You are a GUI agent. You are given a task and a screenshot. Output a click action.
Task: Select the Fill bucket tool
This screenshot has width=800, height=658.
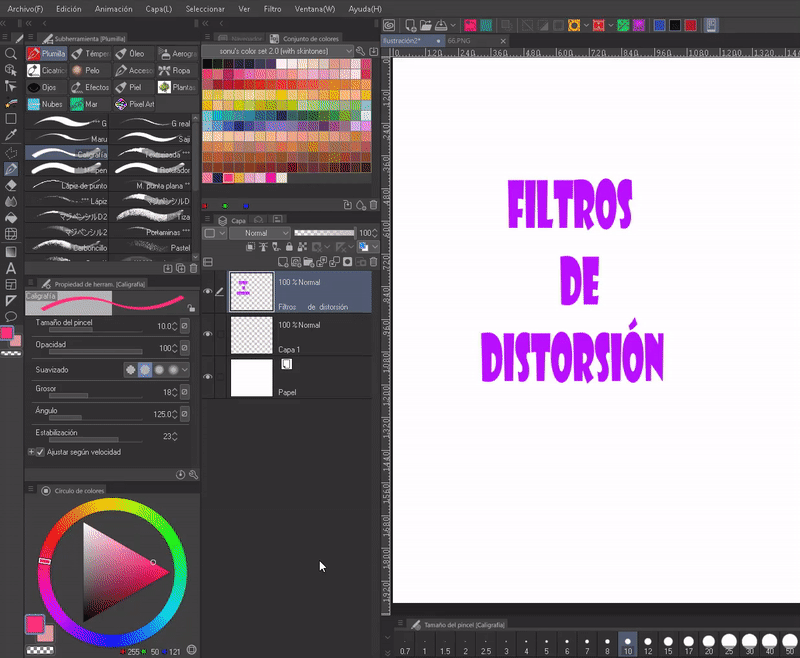[11, 218]
